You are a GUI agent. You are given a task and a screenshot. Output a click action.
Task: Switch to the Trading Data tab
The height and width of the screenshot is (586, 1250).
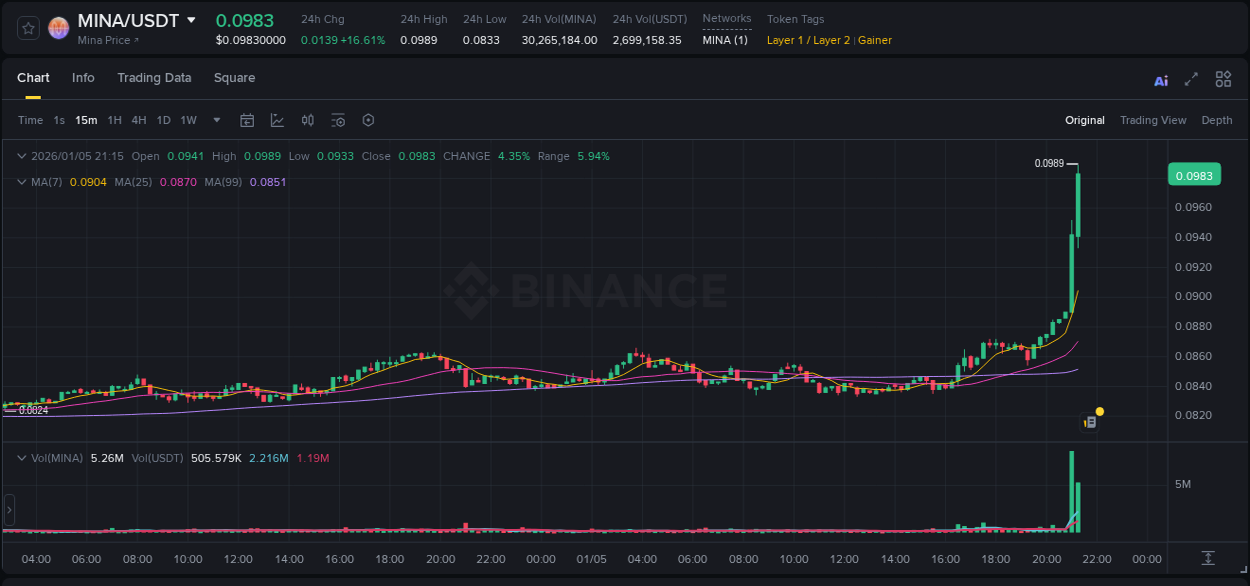pos(154,77)
